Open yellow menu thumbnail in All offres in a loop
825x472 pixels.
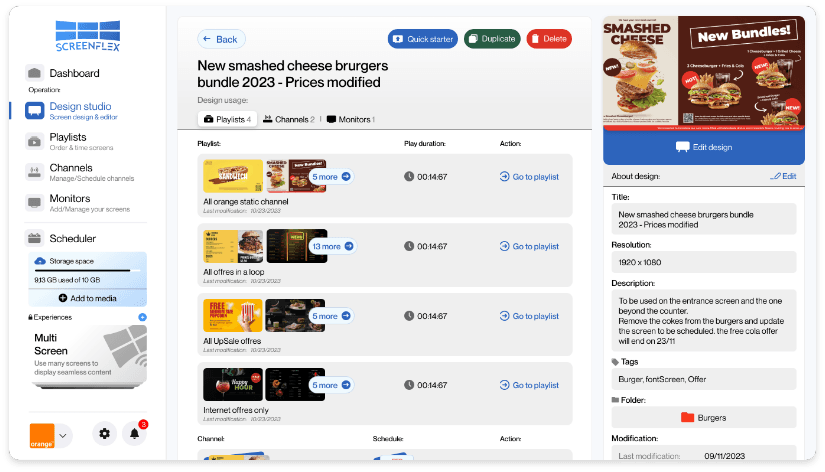tap(233, 246)
